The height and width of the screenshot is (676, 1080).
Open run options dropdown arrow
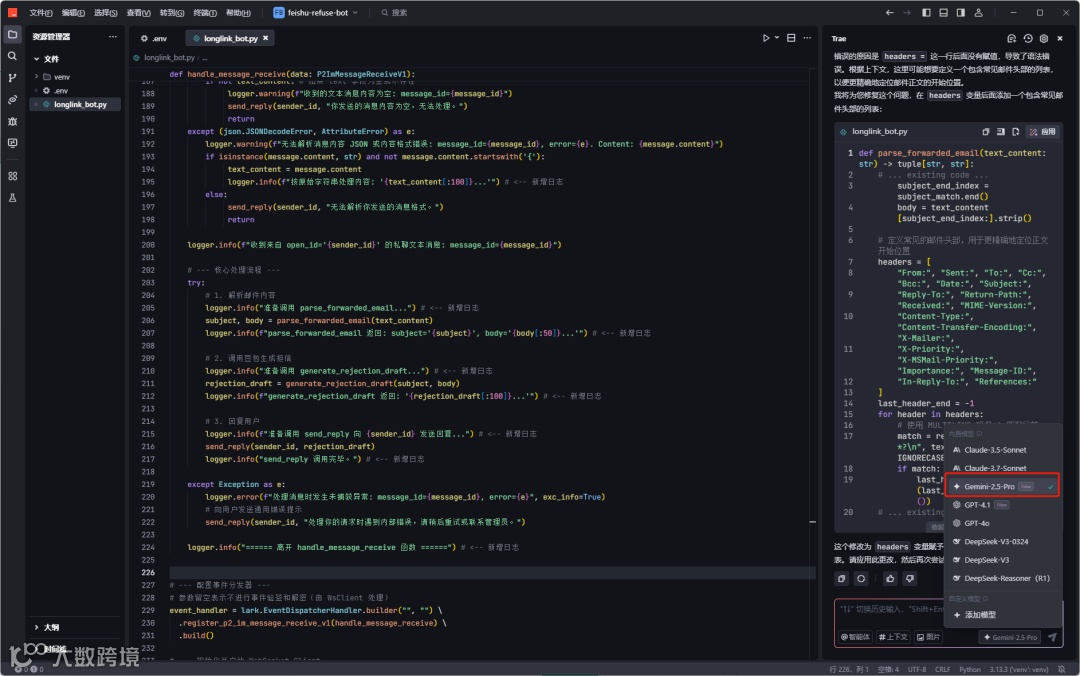[x=777, y=38]
